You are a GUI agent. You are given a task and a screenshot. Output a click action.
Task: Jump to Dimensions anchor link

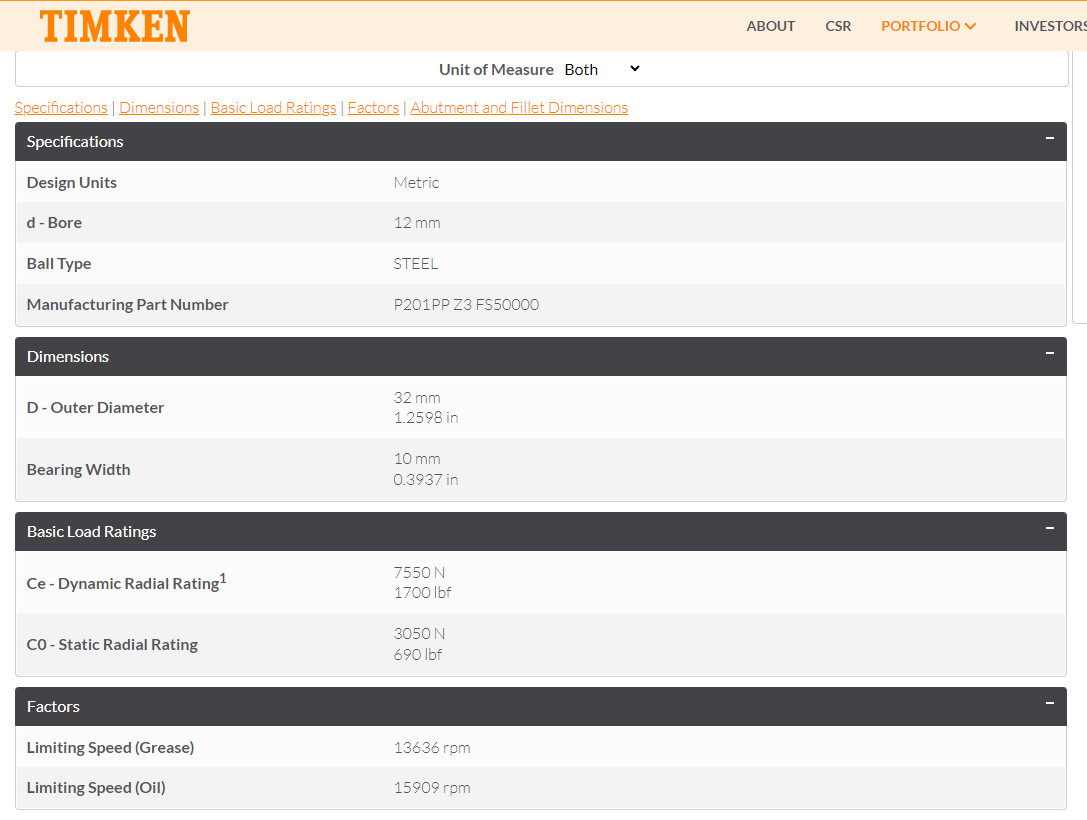tap(159, 107)
